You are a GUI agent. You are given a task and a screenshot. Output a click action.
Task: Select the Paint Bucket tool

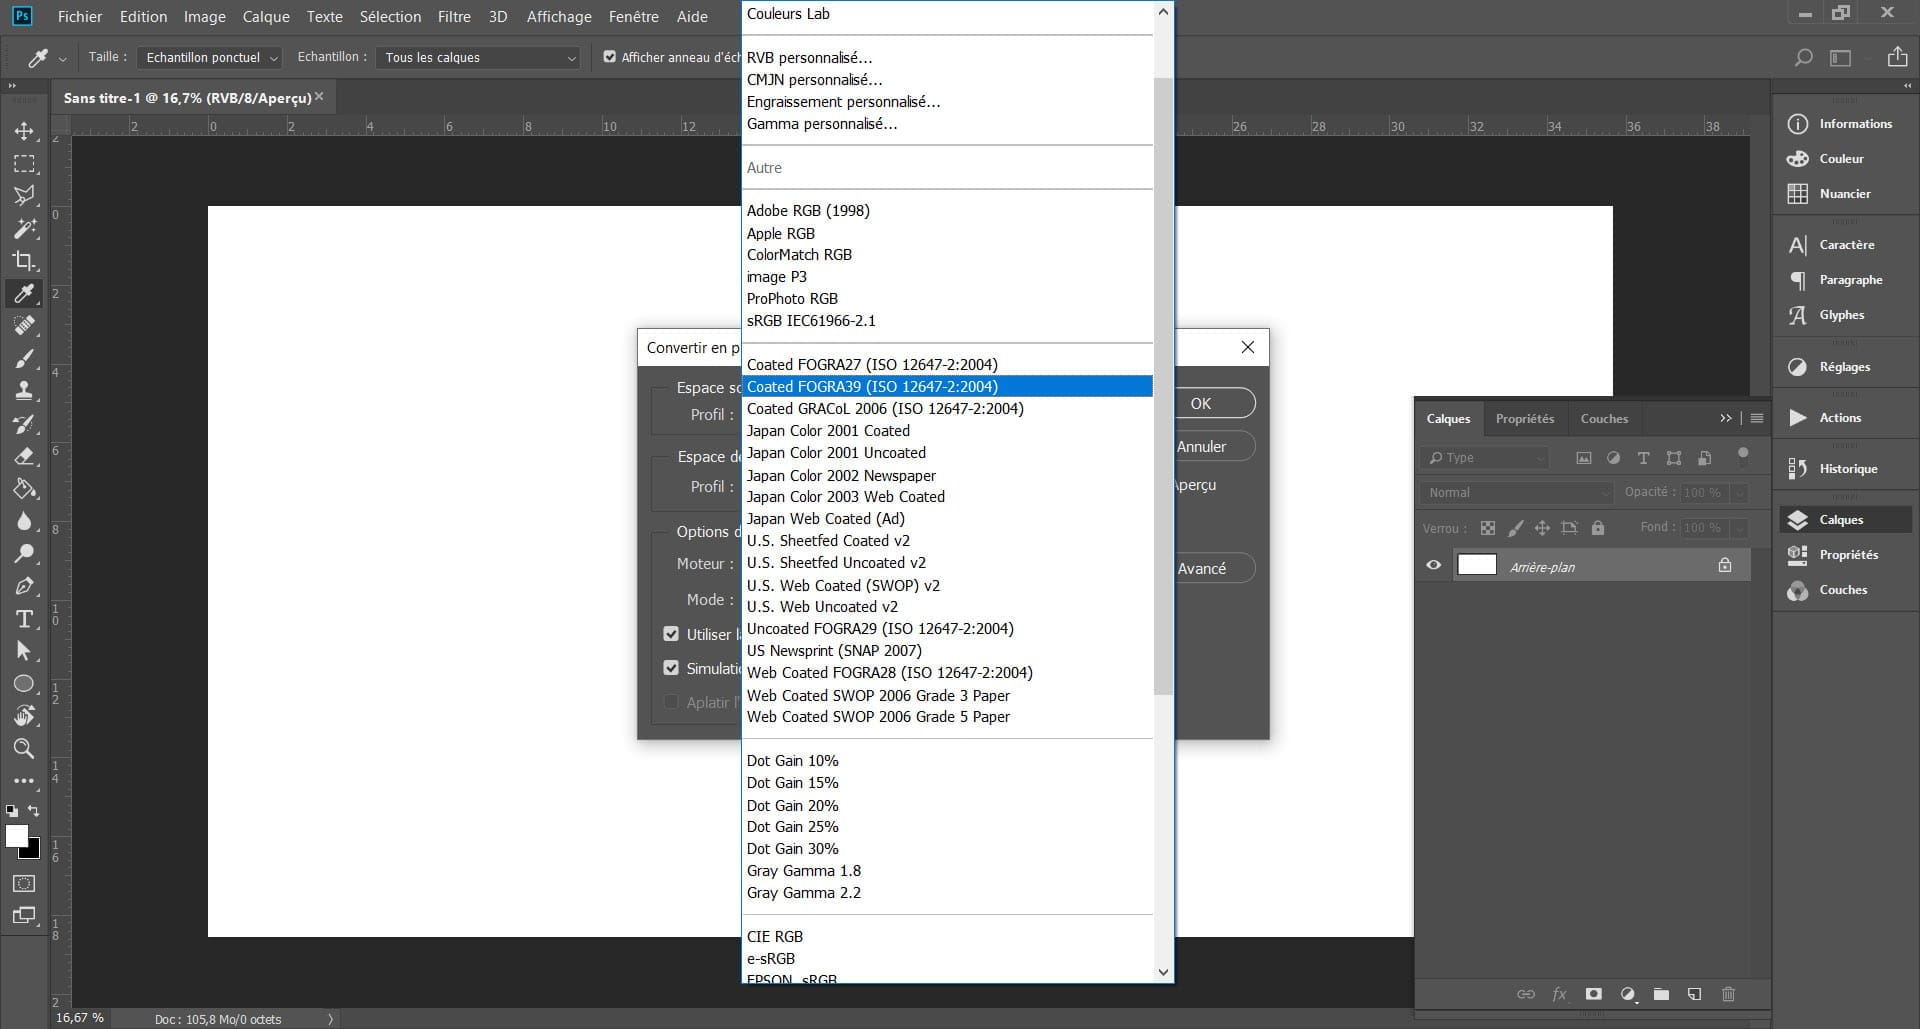click(24, 488)
